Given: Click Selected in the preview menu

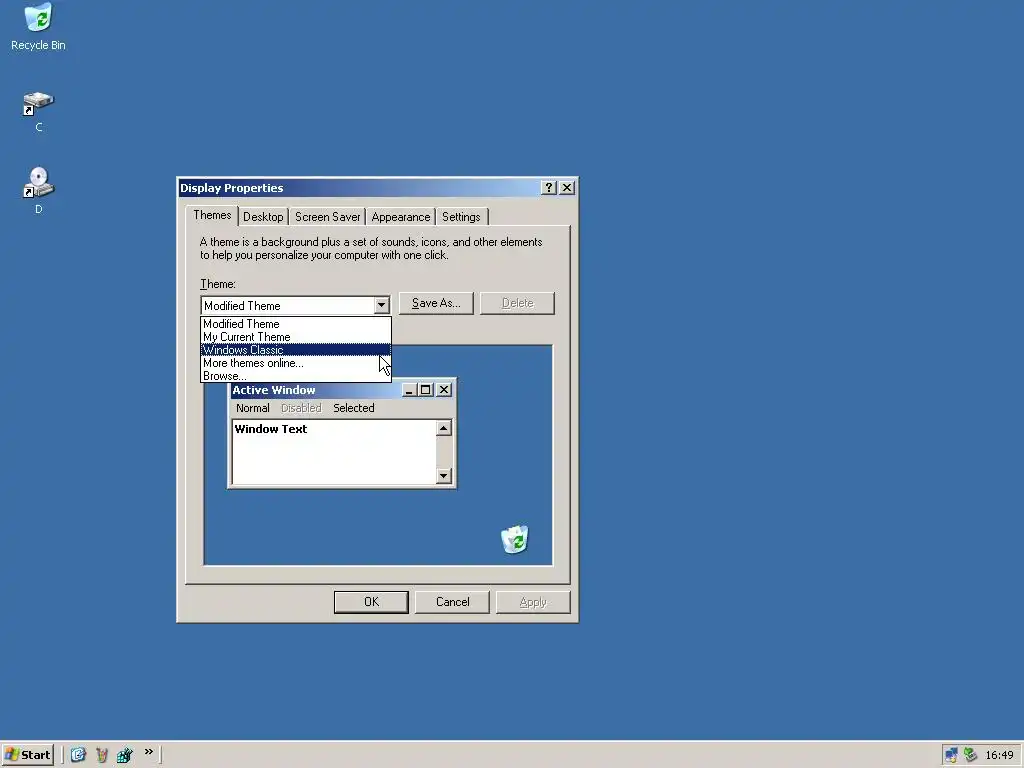Looking at the screenshot, I should tap(353, 408).
